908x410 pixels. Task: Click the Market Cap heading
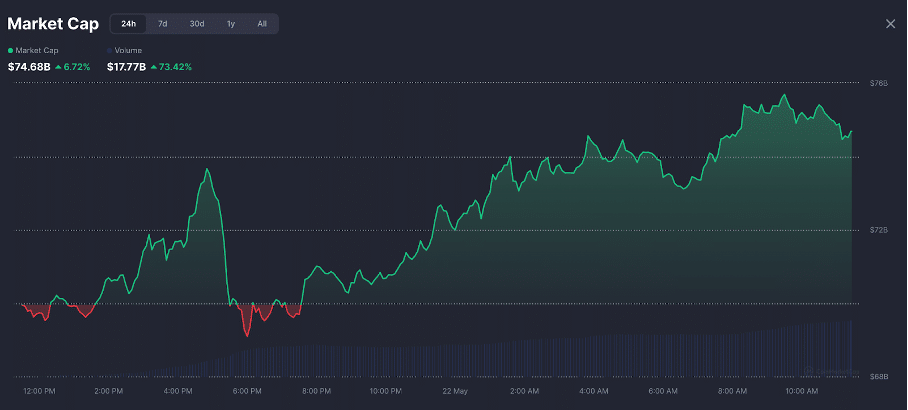[x=53, y=24]
